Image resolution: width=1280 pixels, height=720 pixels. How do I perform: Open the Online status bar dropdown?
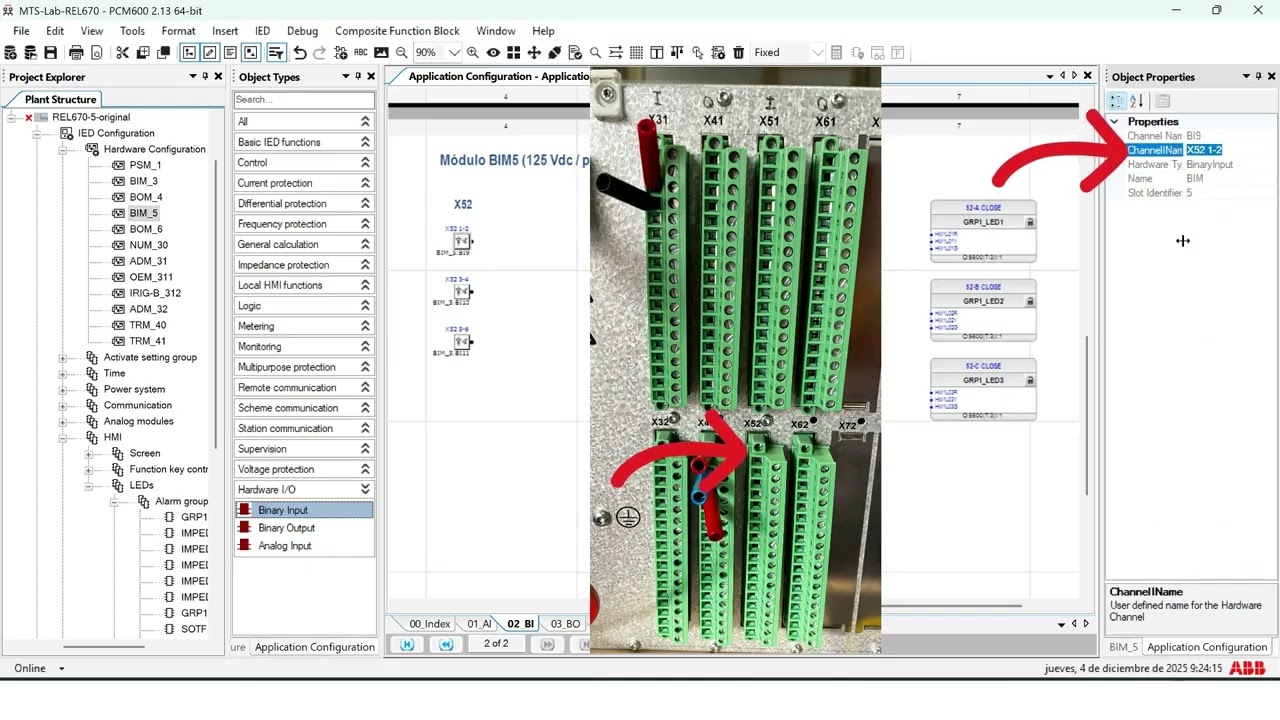(x=61, y=668)
